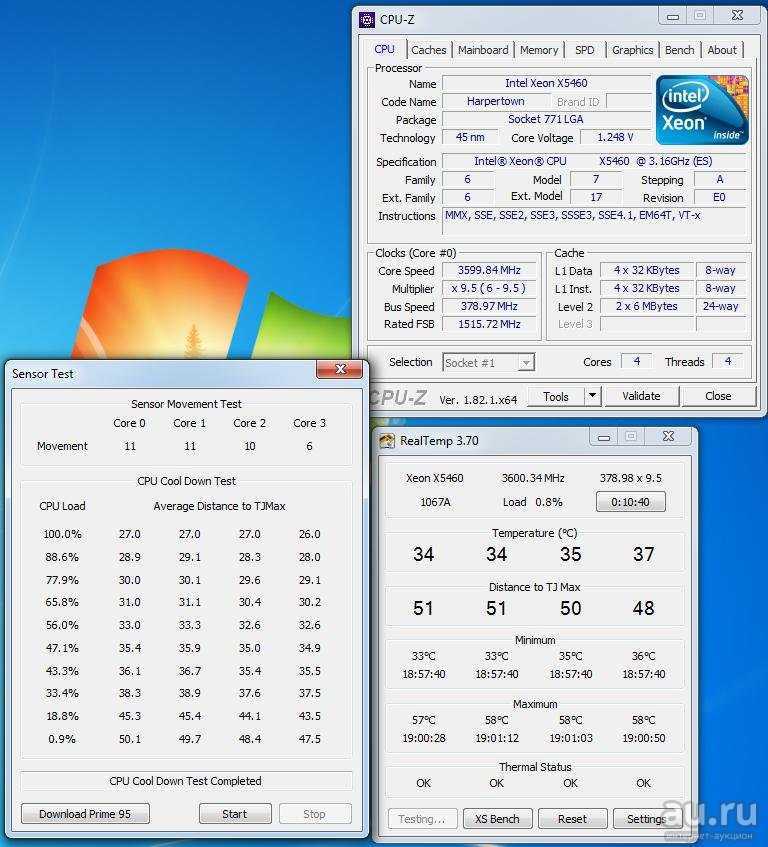768x847 pixels.
Task: Click the Distance to TJ Max value 48
Action: point(643,608)
